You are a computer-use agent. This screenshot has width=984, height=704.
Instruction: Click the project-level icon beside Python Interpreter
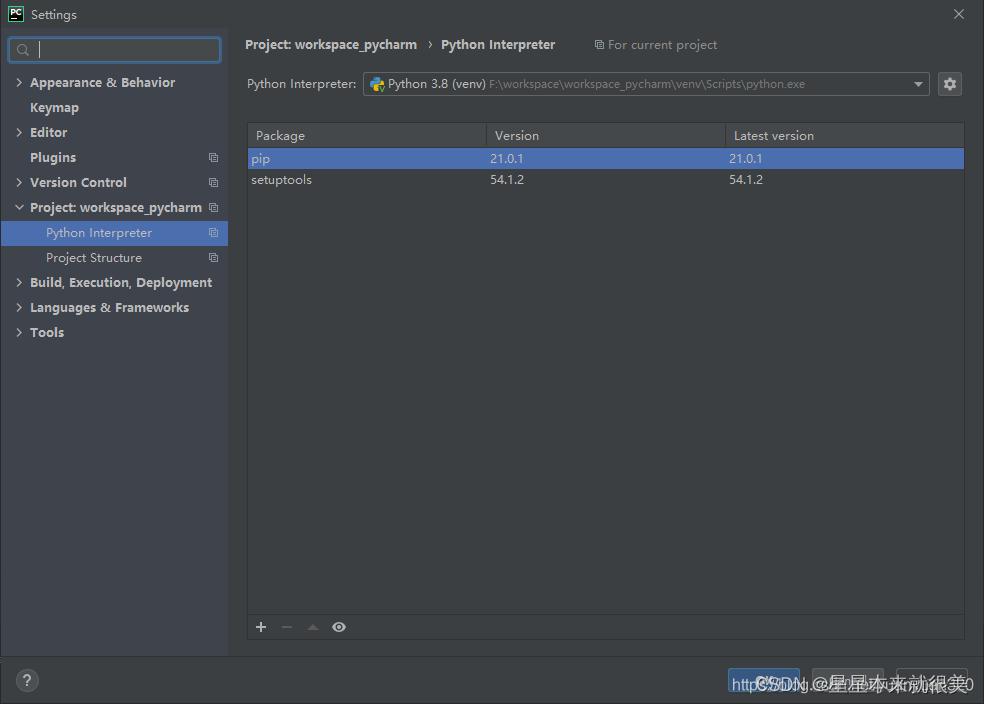point(213,233)
